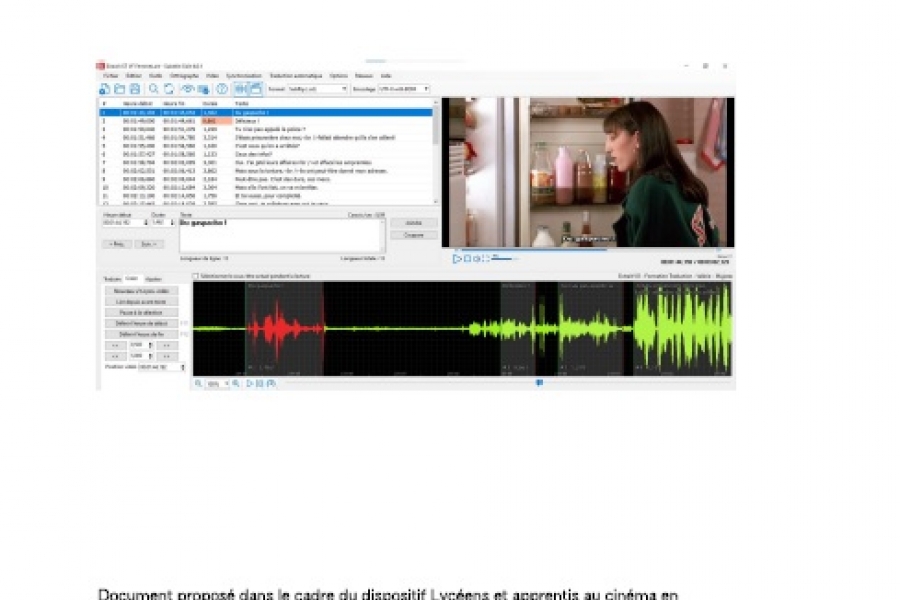Image resolution: width=900 pixels, height=600 pixels.
Task: Click the Suiv. next subtitle button
Action: click(147, 243)
